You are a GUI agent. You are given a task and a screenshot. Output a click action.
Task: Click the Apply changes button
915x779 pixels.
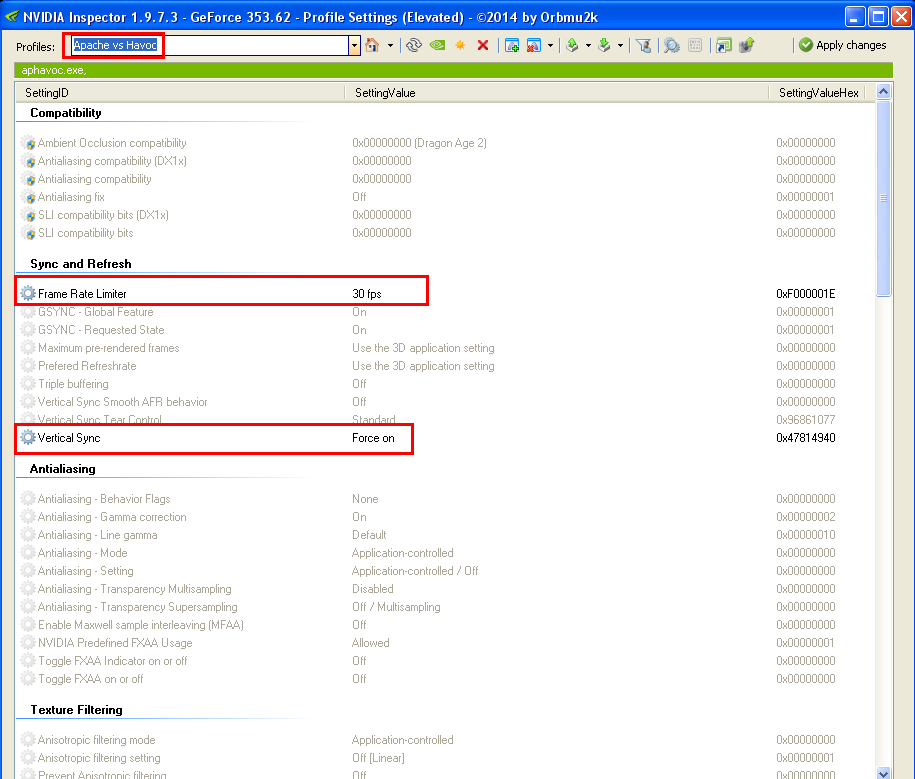[x=842, y=45]
